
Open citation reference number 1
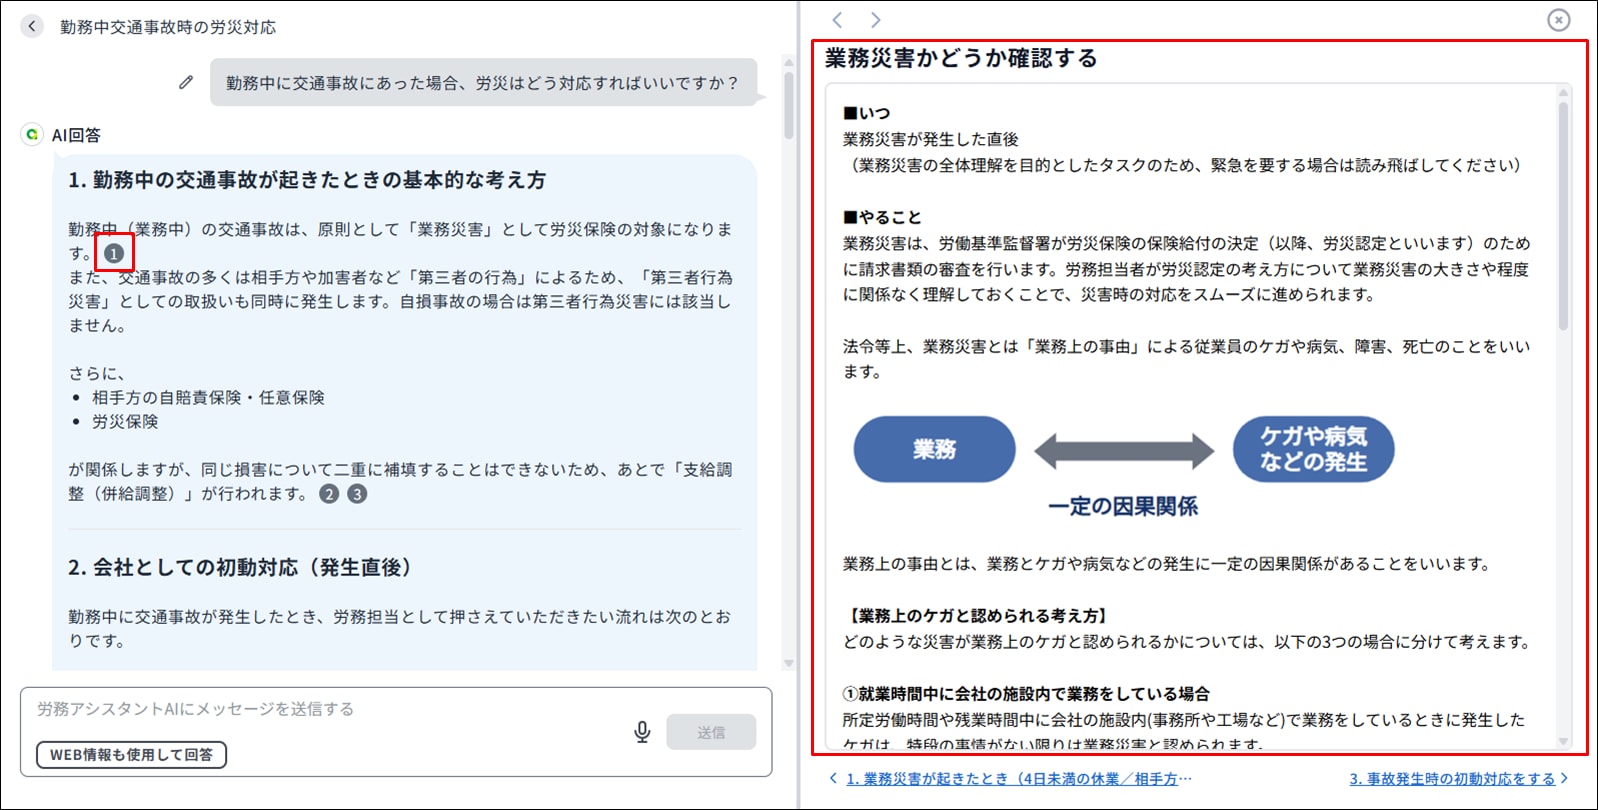click(x=114, y=254)
